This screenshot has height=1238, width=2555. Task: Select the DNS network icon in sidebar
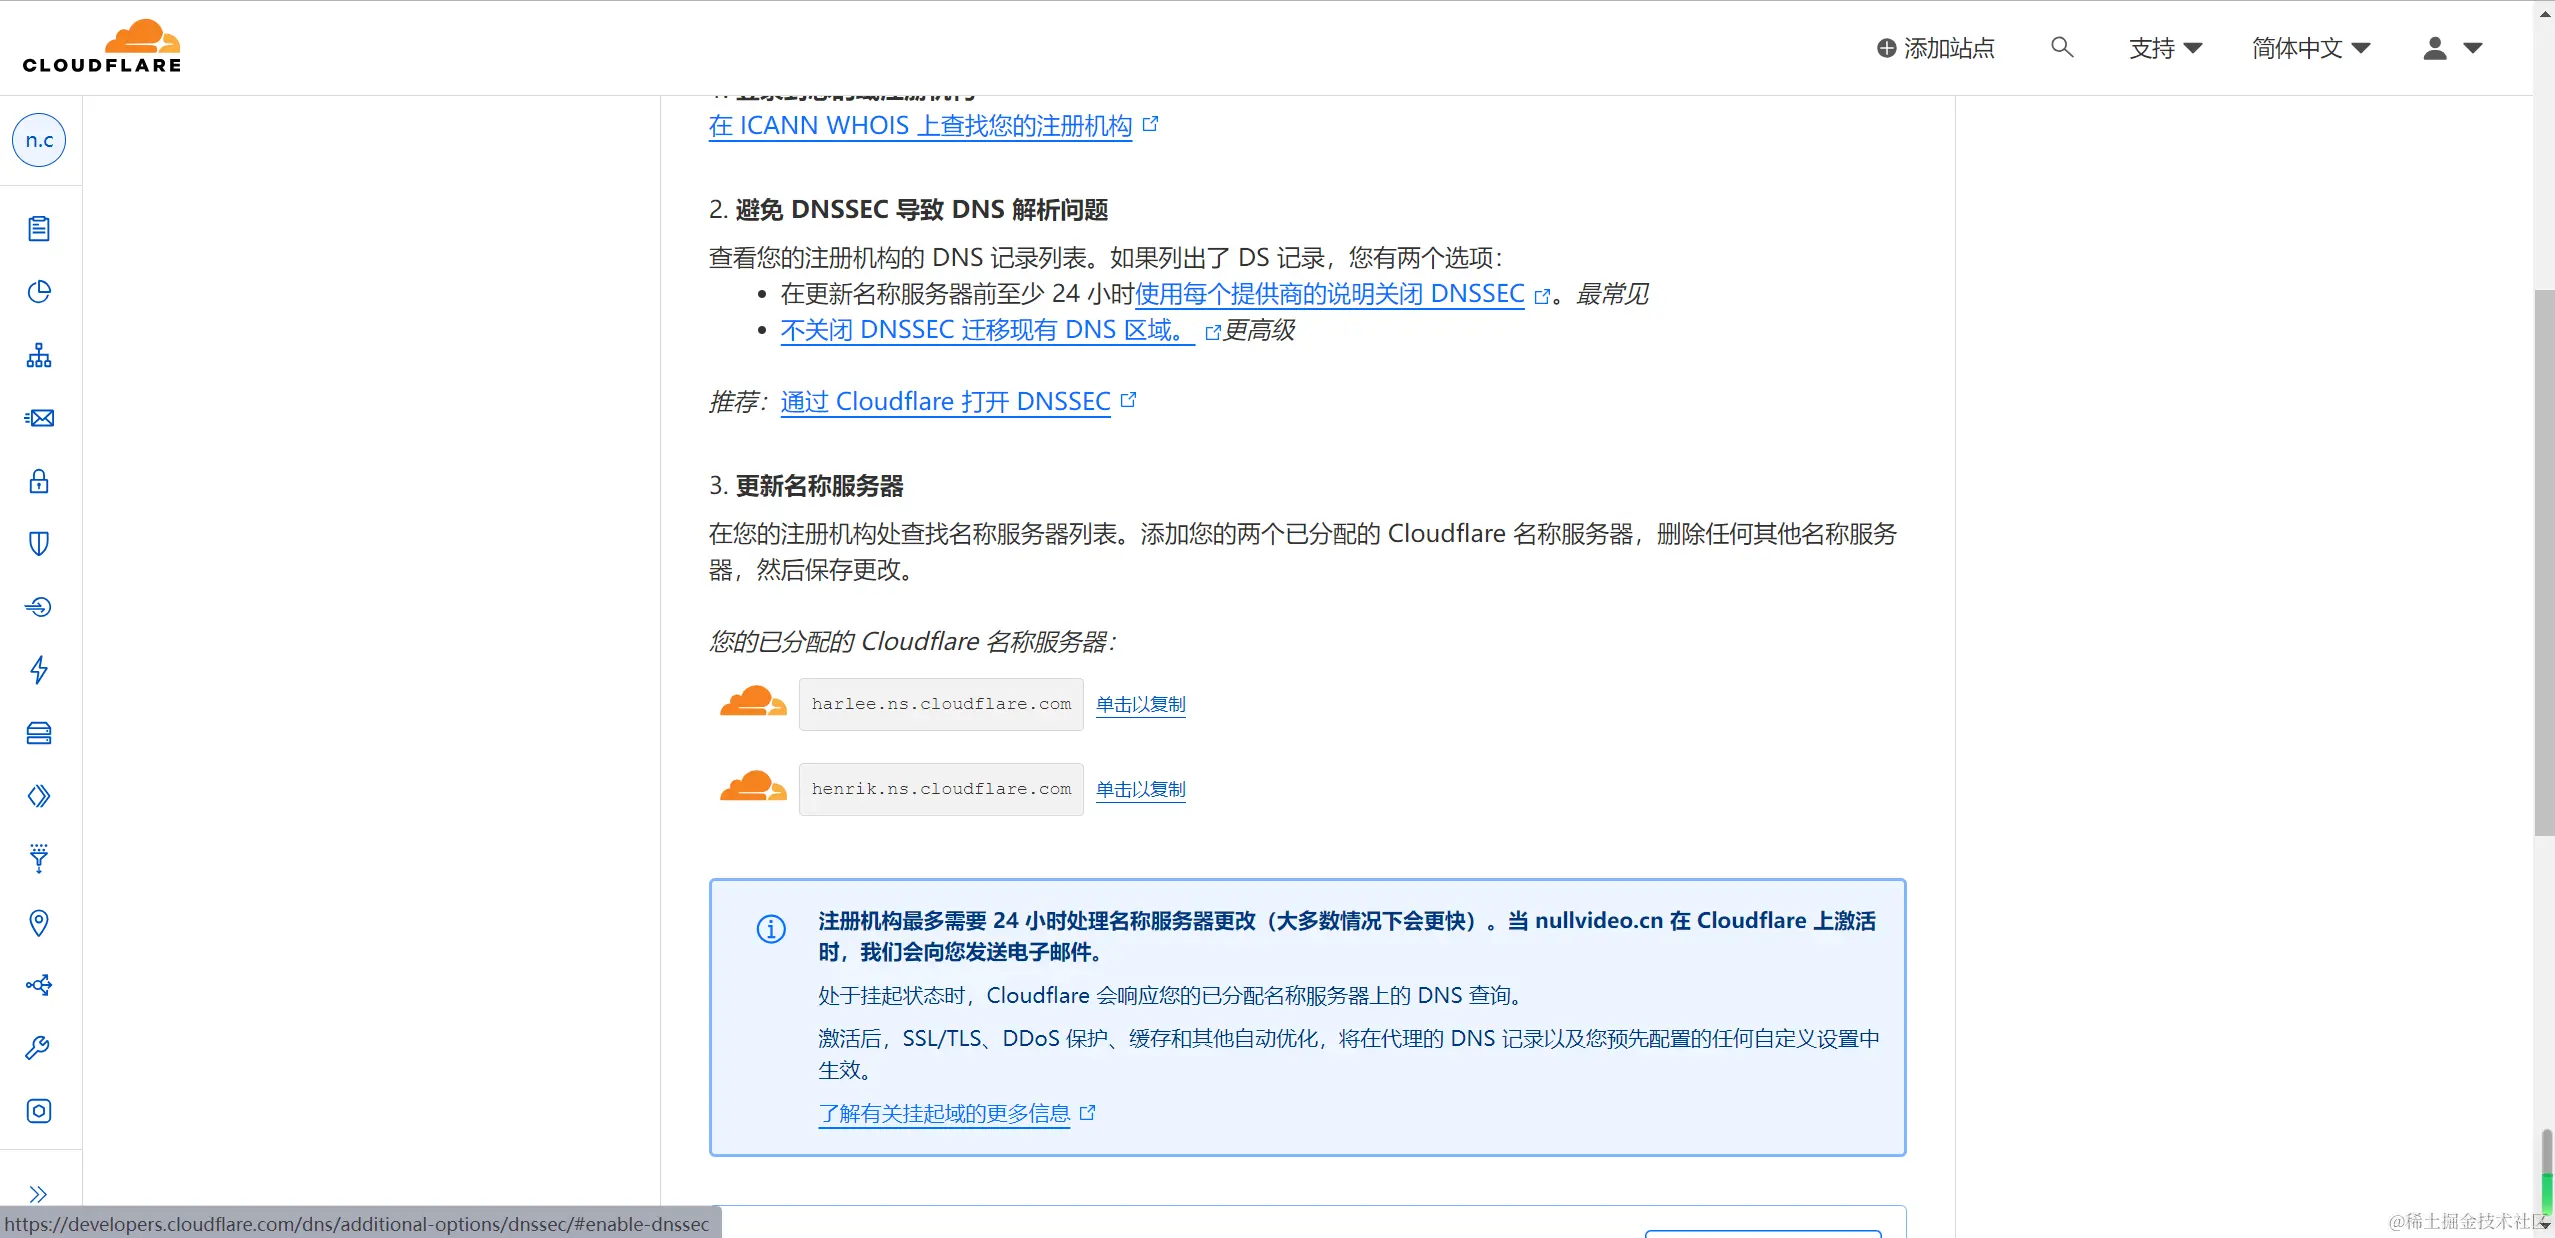[x=38, y=356]
